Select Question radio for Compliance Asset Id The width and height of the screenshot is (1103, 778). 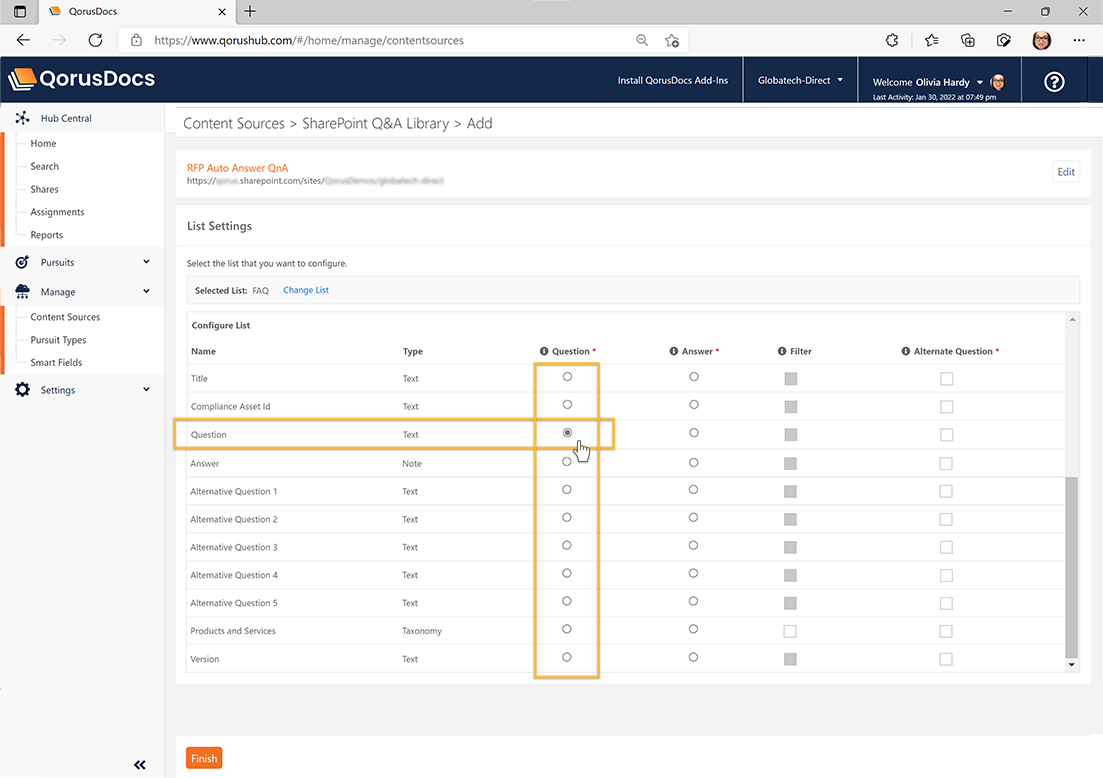click(x=567, y=404)
